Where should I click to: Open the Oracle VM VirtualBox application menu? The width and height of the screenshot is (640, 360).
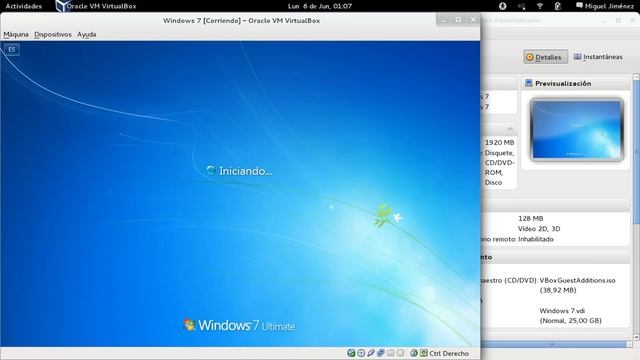tap(96, 6)
